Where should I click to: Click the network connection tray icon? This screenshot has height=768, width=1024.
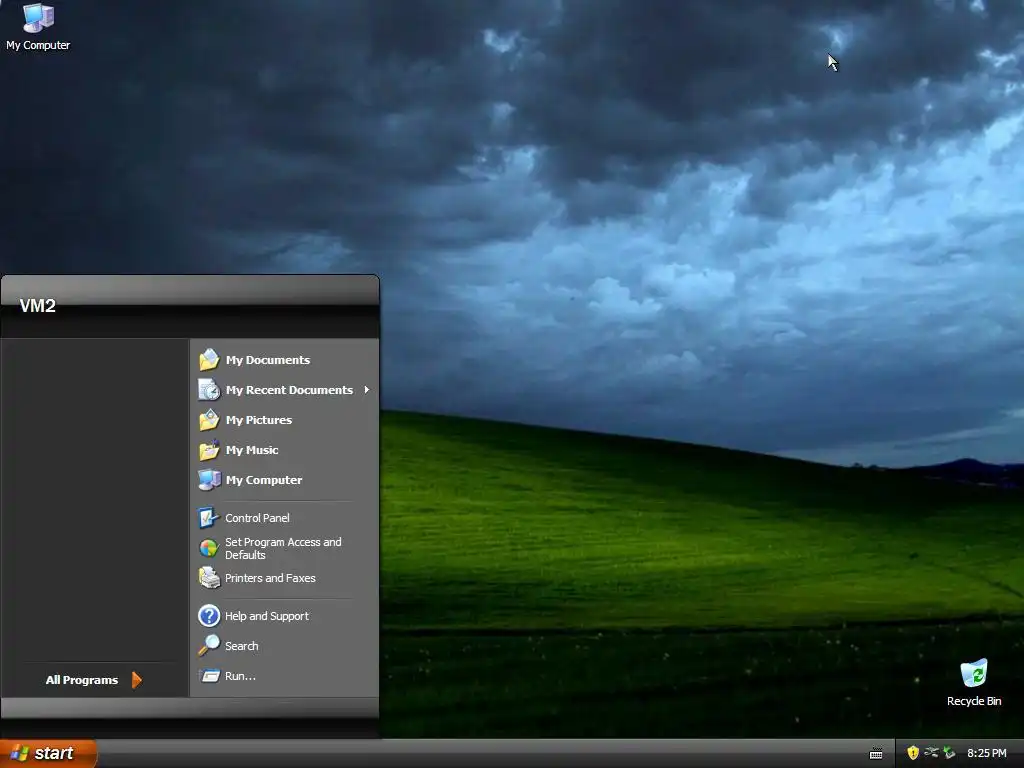click(931, 753)
